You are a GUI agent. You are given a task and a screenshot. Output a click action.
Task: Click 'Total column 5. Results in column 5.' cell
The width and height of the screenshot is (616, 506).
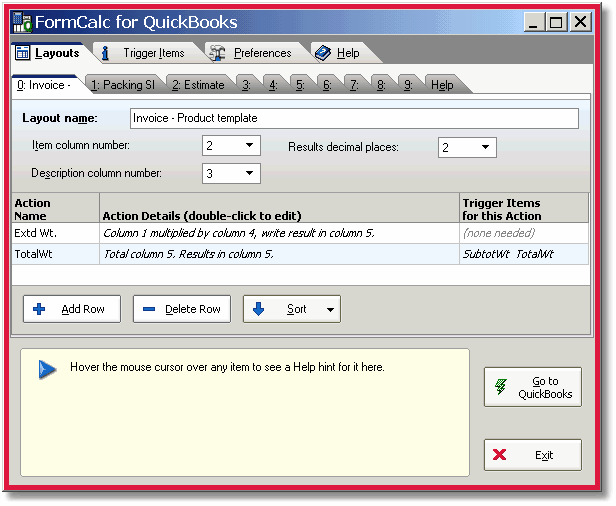279,254
